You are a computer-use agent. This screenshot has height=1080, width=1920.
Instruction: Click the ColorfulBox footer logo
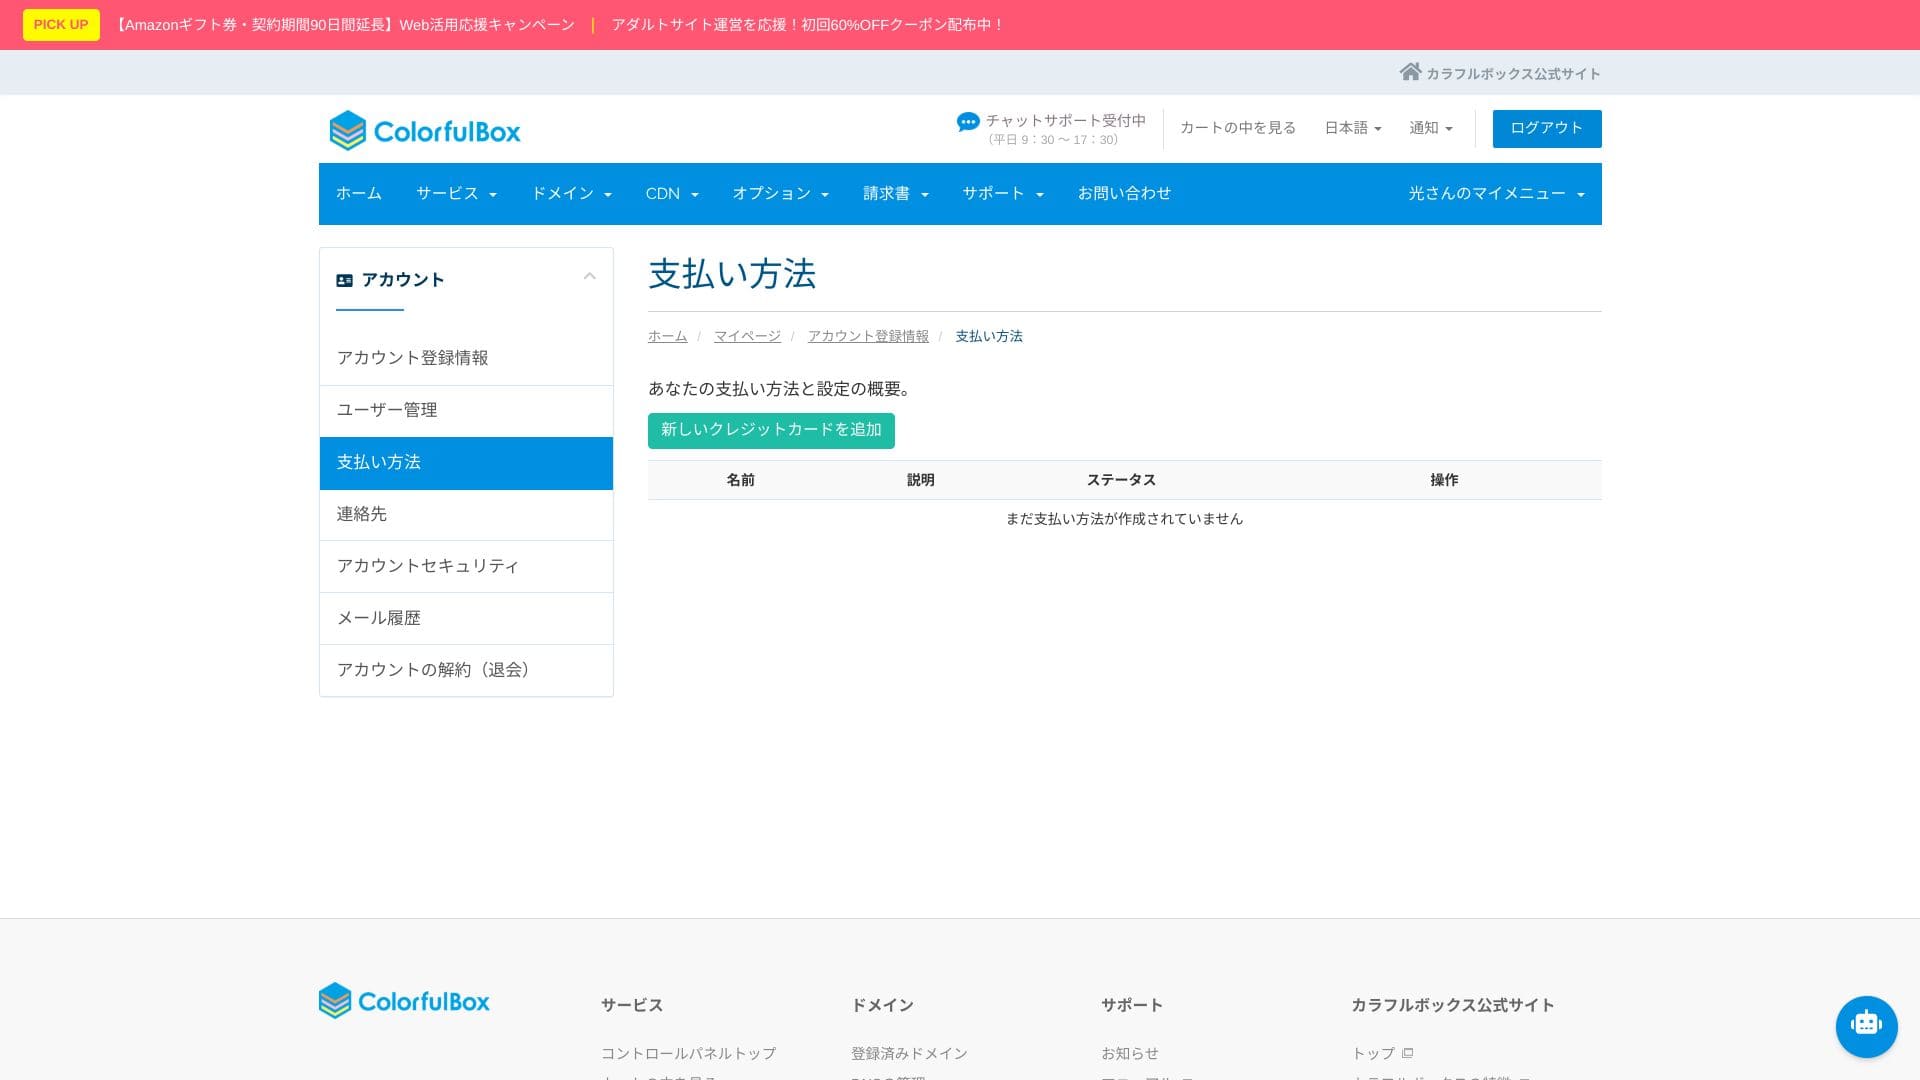click(404, 1001)
